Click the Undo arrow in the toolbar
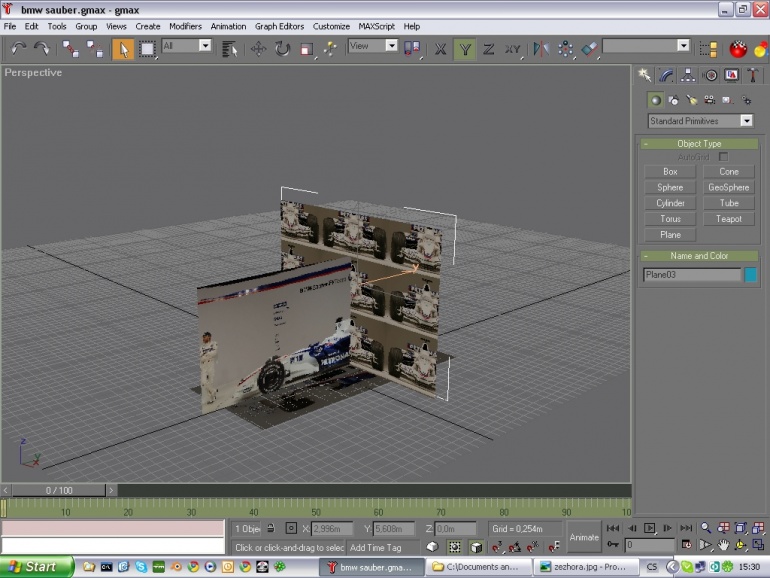Viewport: 770px width, 578px height. coord(19,49)
